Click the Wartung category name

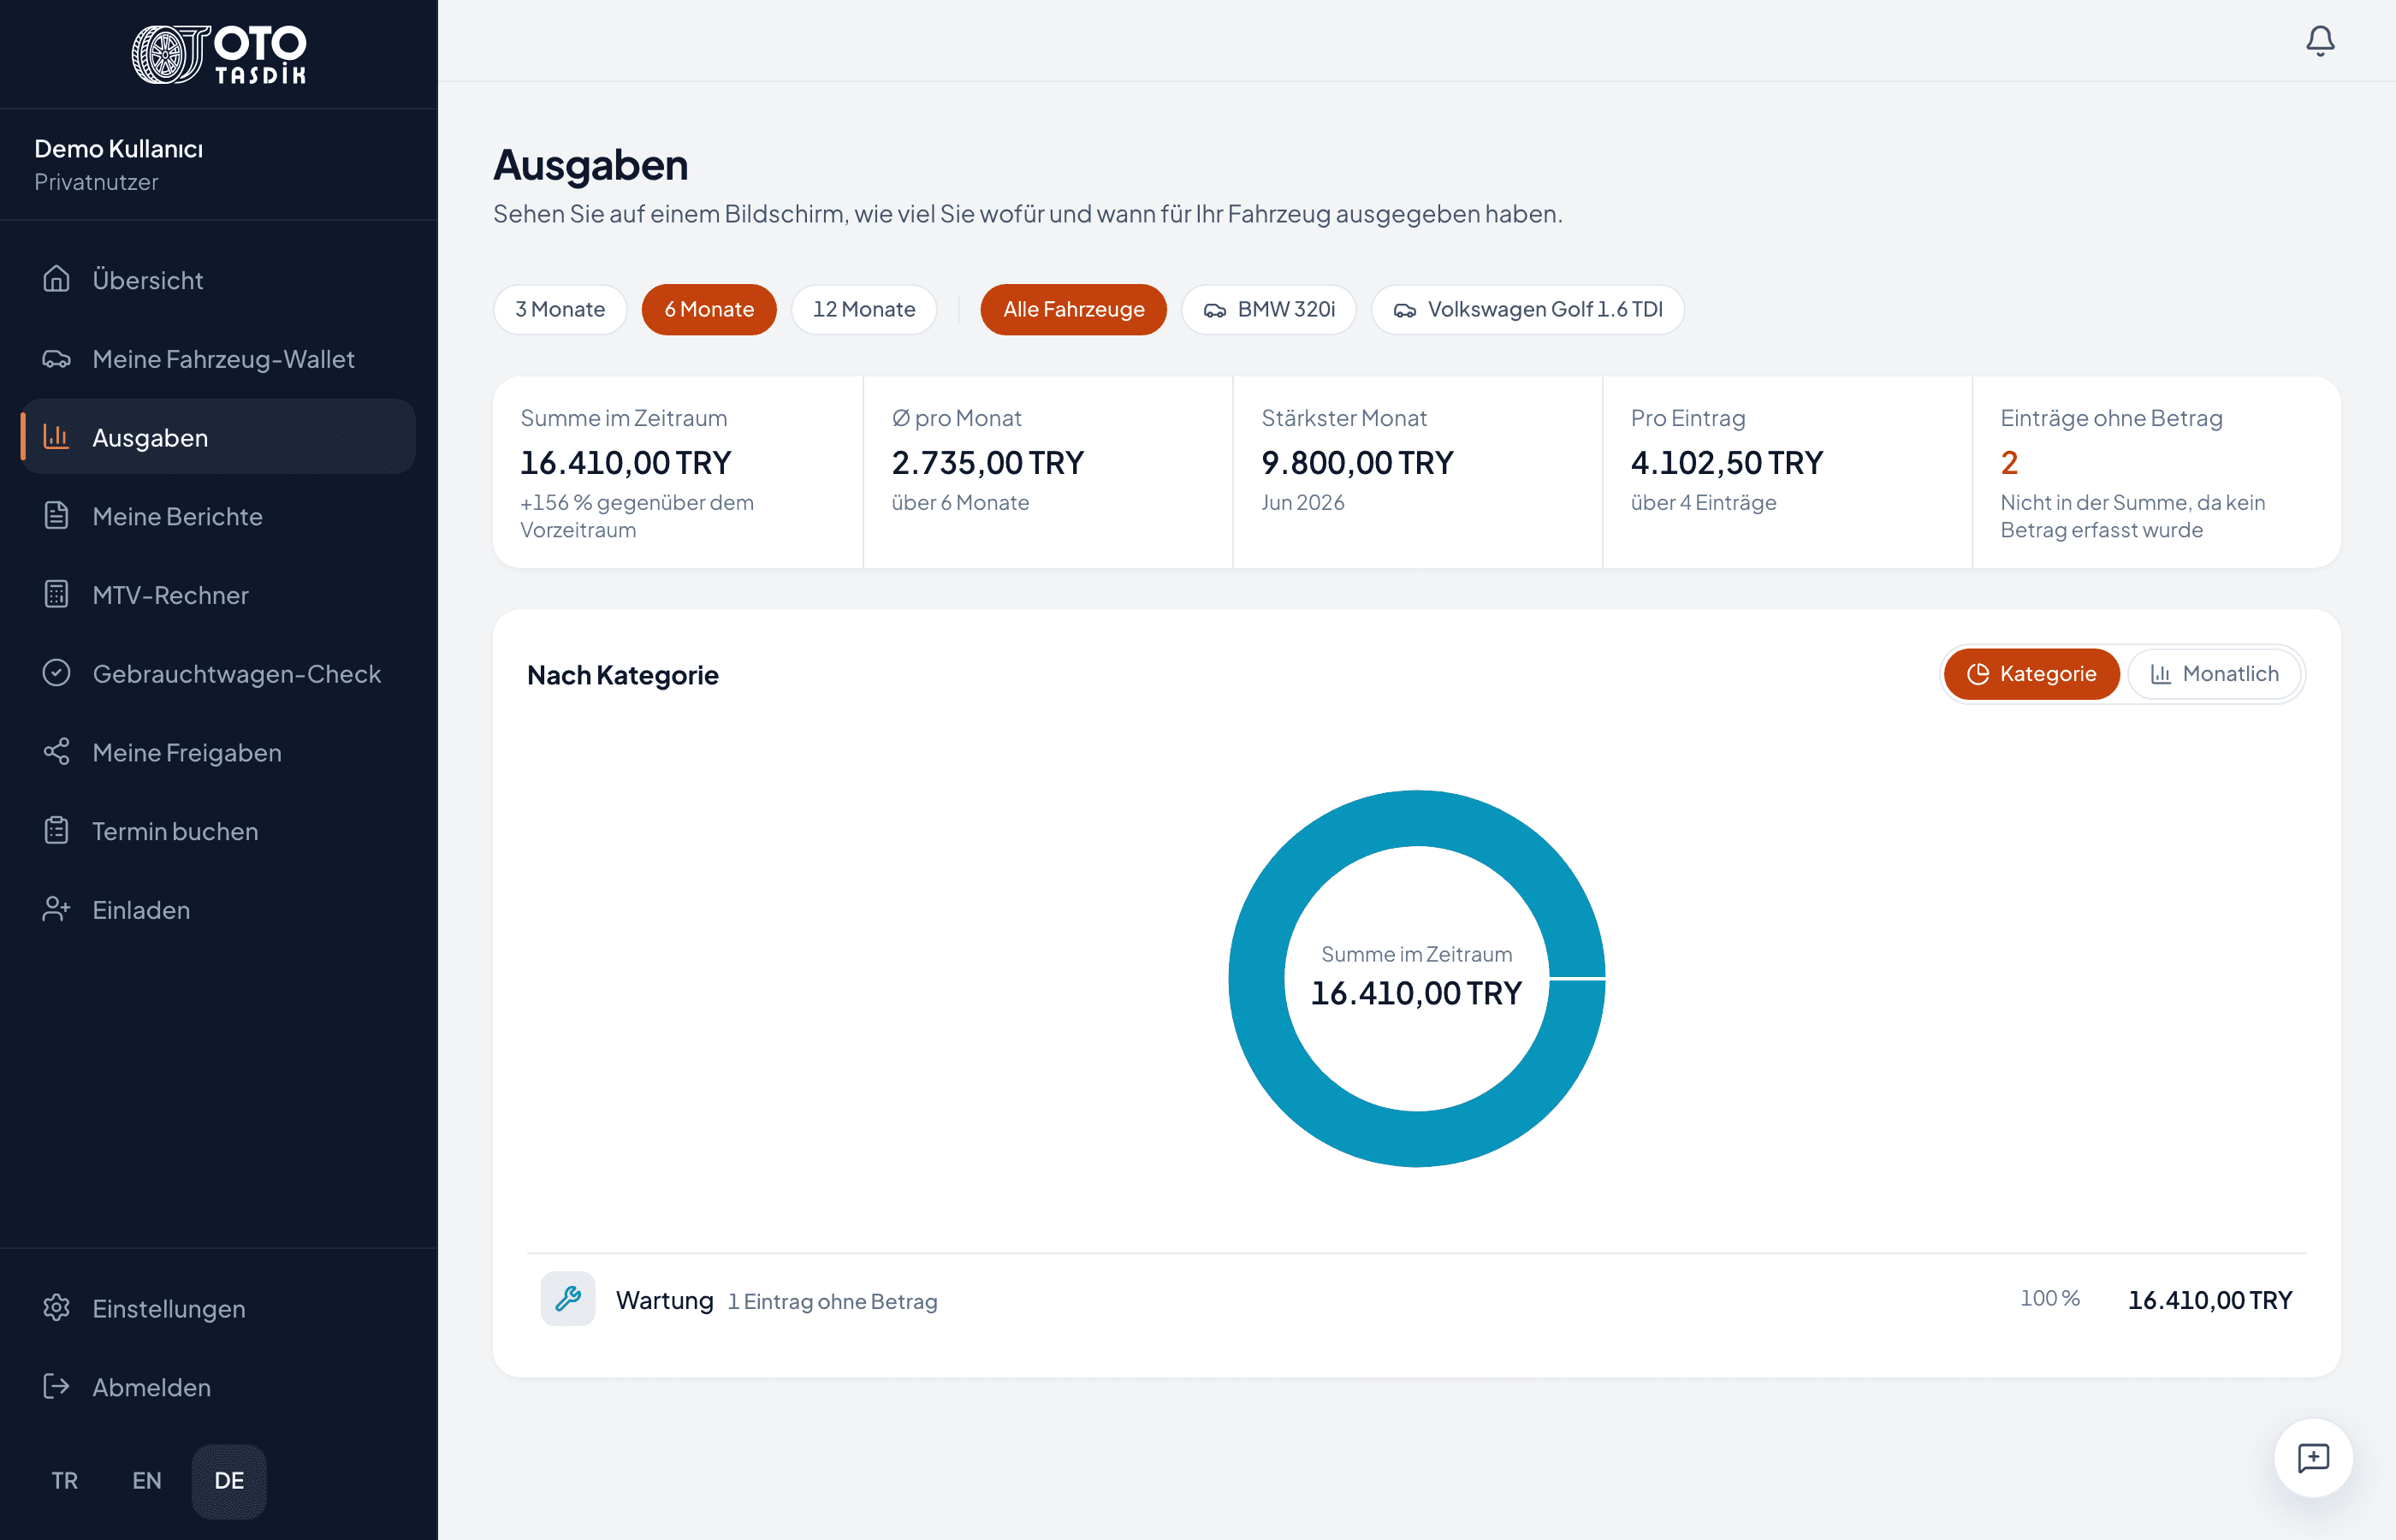[665, 1300]
